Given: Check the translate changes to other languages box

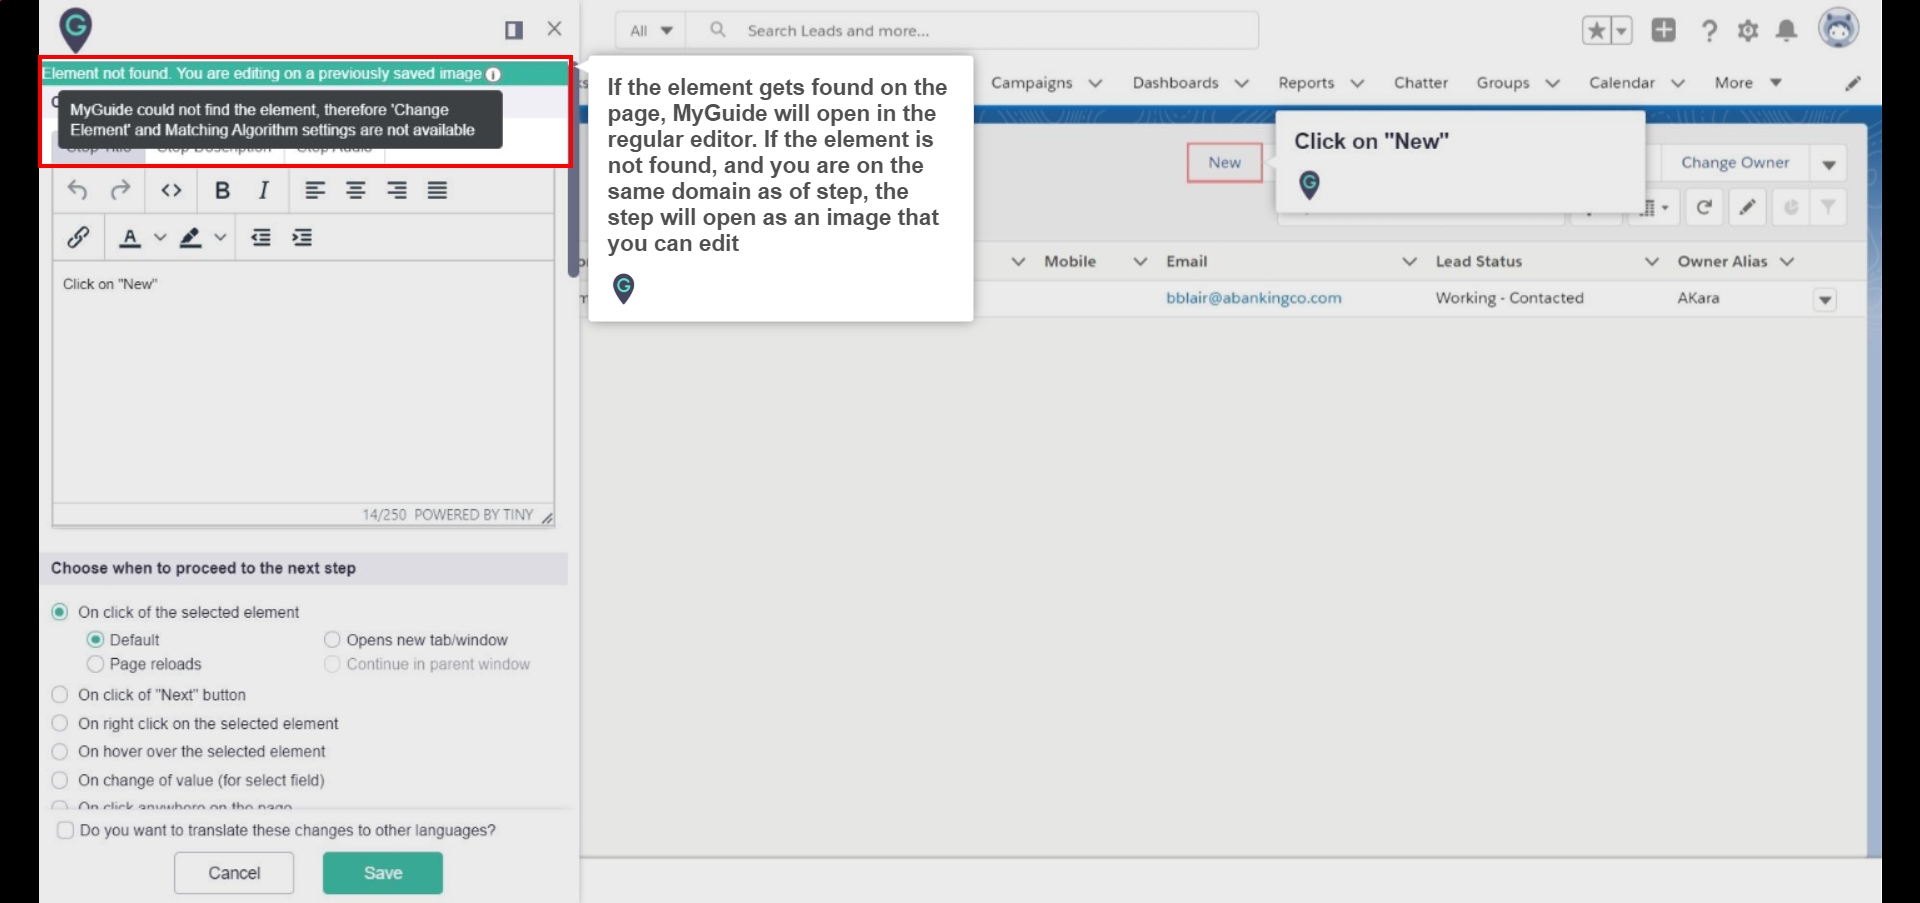Looking at the screenshot, I should 66,831.
